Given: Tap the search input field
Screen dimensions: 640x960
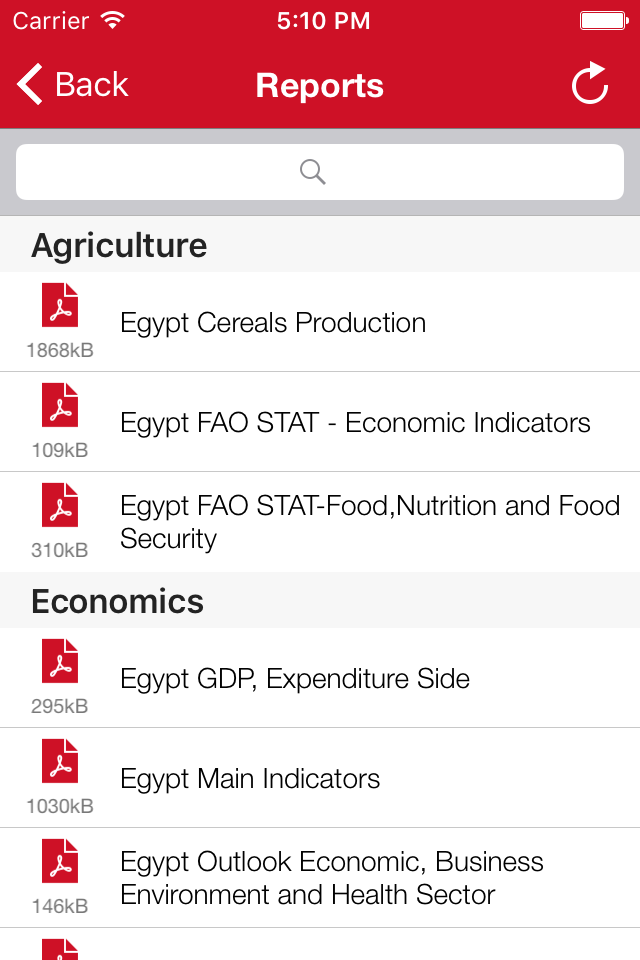Looking at the screenshot, I should click(x=320, y=171).
